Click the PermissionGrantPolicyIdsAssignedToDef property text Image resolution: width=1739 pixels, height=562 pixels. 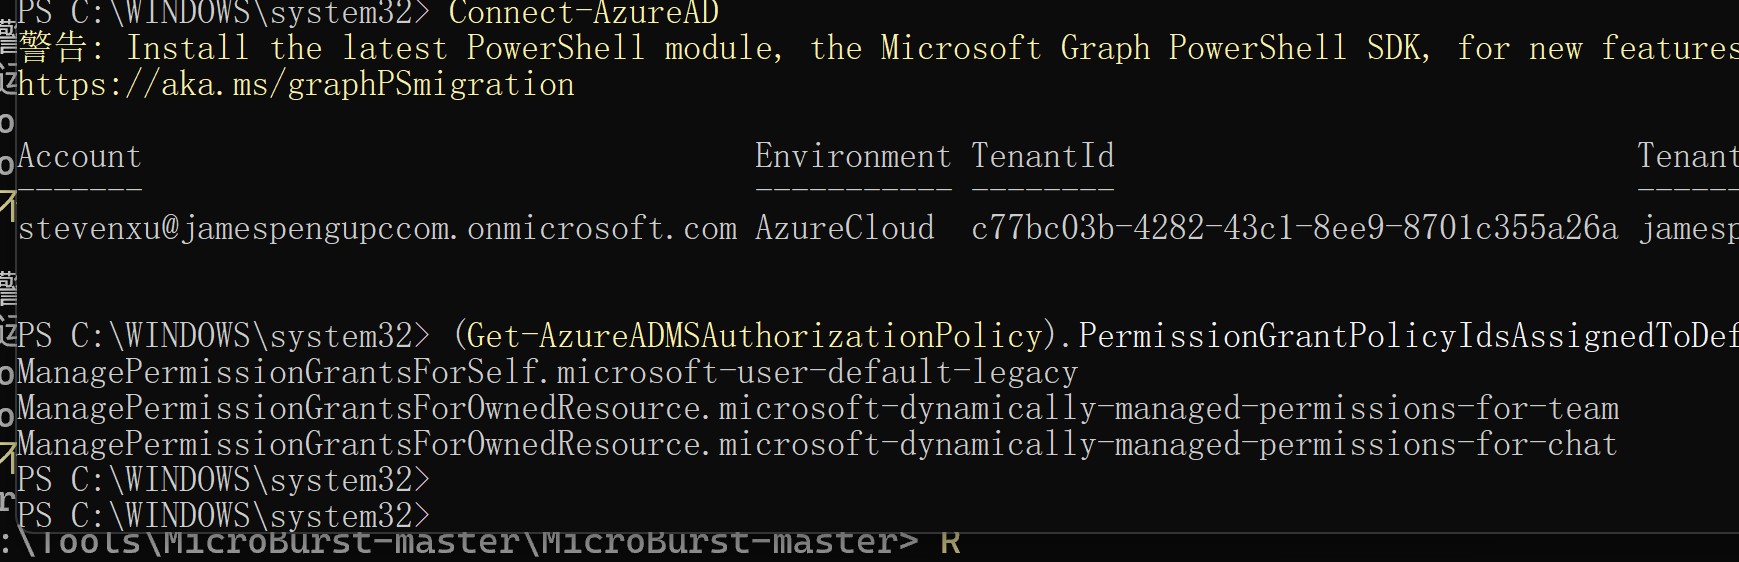point(1408,336)
